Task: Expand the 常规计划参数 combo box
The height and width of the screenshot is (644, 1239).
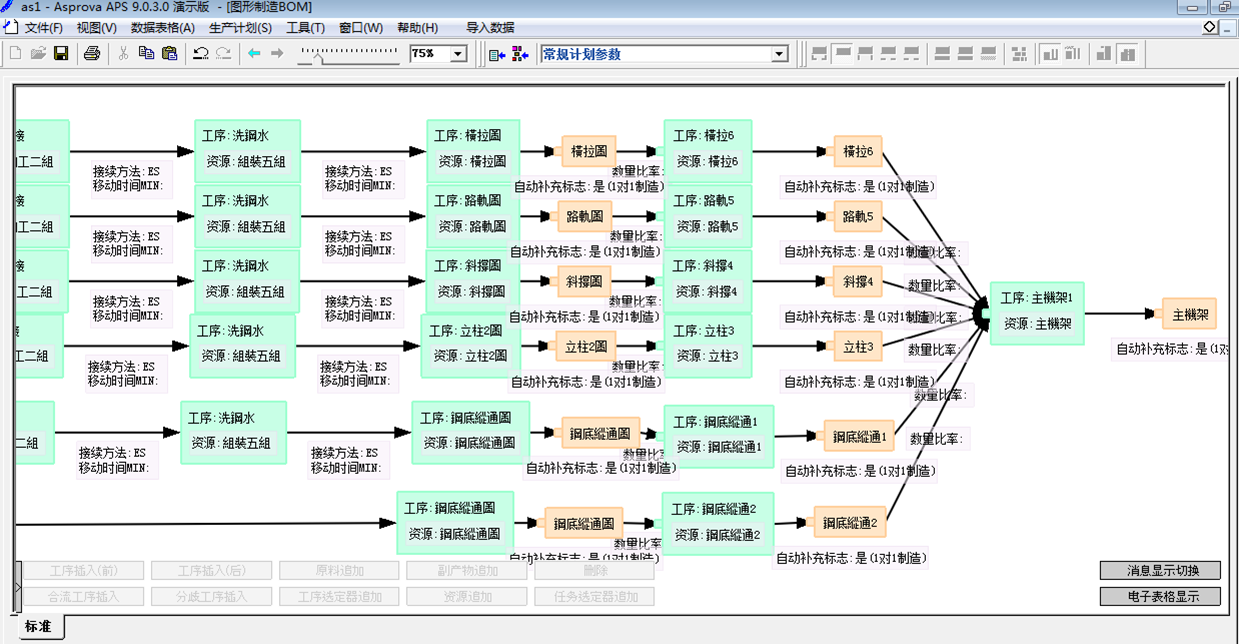Action: click(780, 54)
